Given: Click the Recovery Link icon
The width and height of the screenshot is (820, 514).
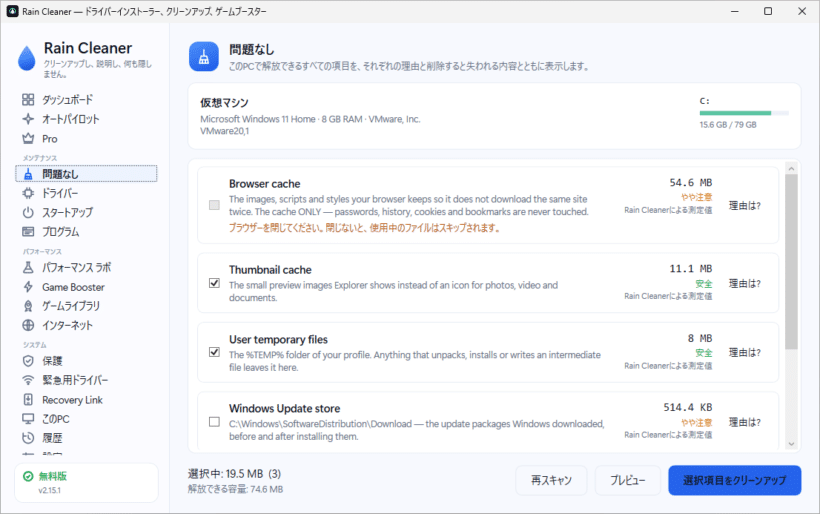Looking at the screenshot, I should click(28, 399).
